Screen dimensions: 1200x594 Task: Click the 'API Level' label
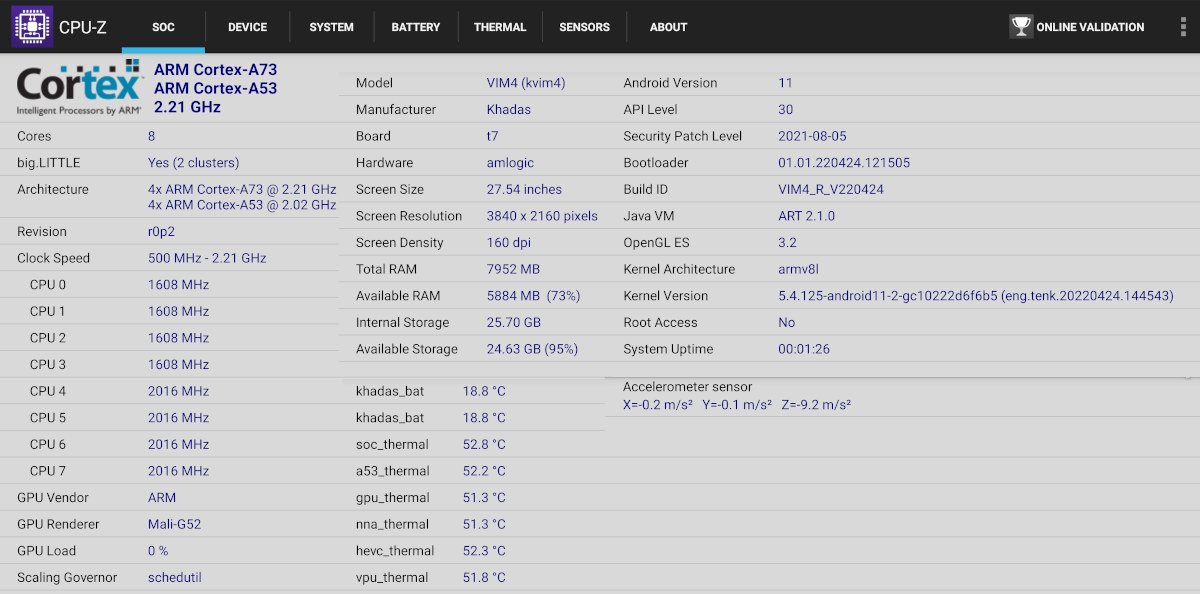(x=650, y=109)
